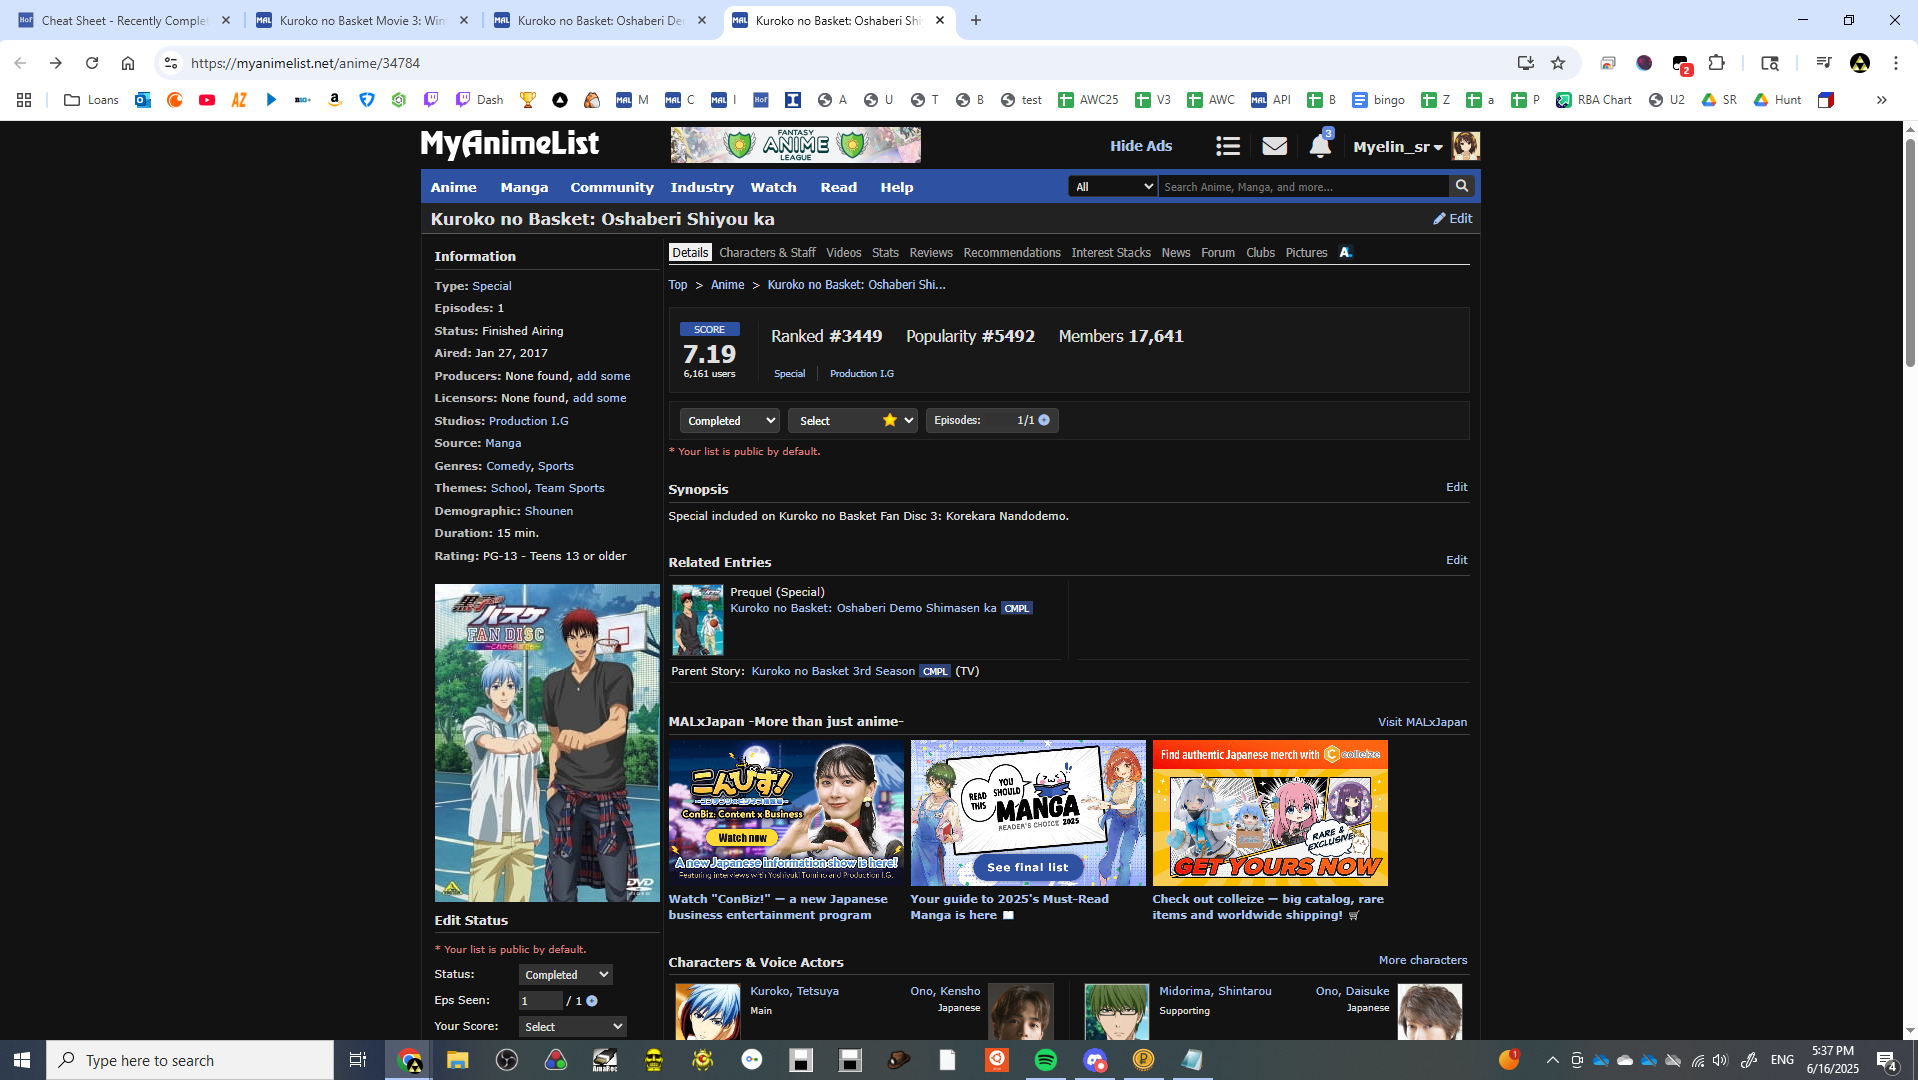The height and width of the screenshot is (1080, 1918).
Task: Expand the Myelin_sr account menu
Action: pos(1398,147)
